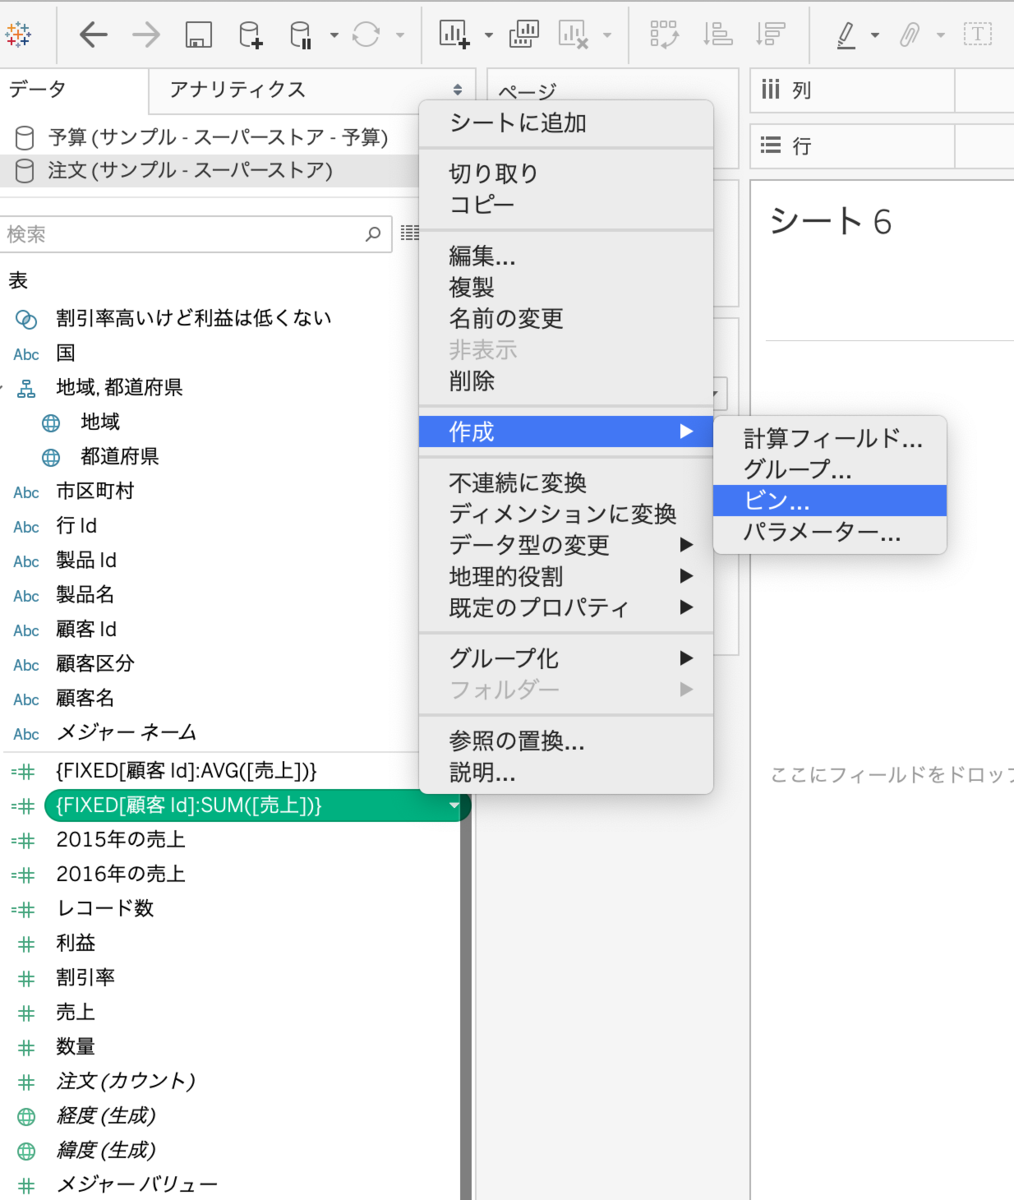This screenshot has height=1200, width=1014.
Task: Duplicate the current sheet using its toolbar icon
Action: [x=524, y=33]
